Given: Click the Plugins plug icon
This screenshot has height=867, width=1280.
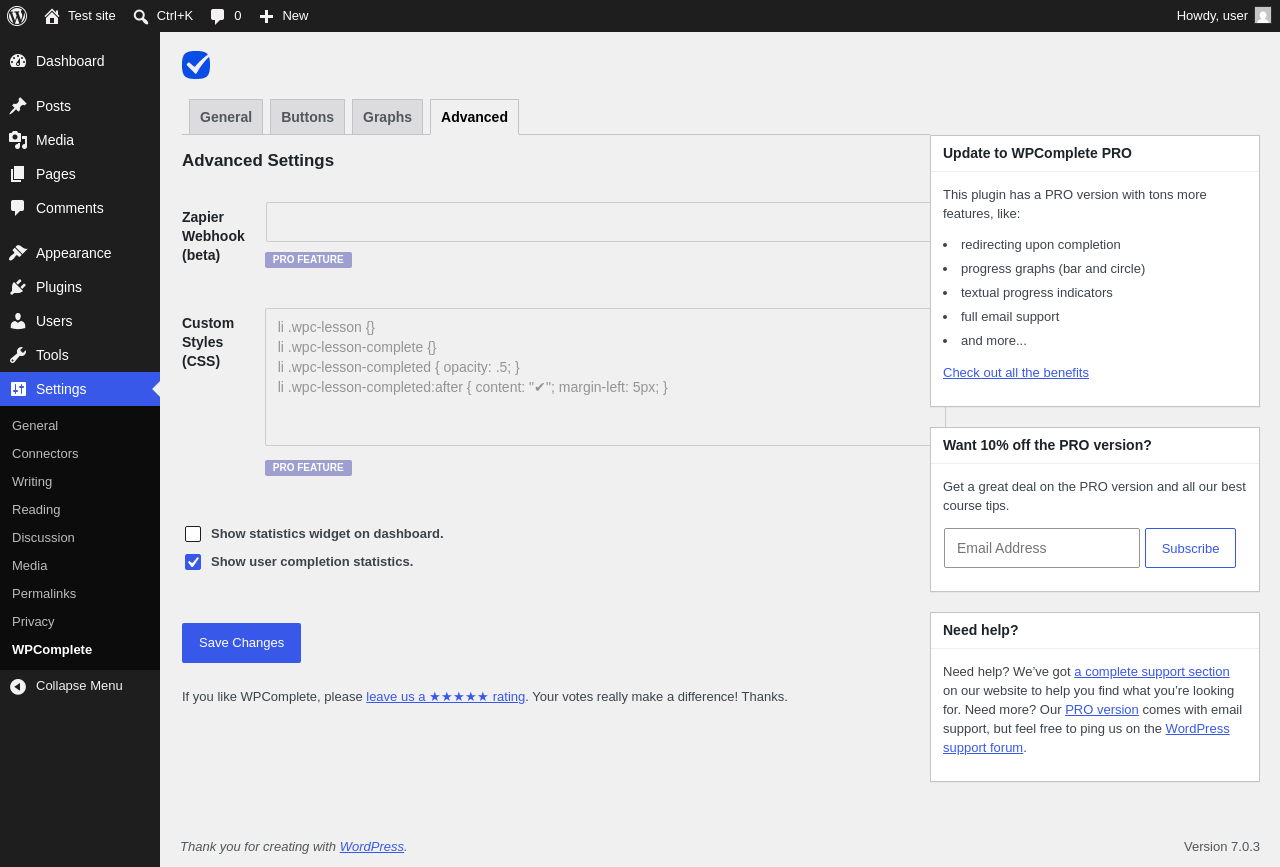Looking at the screenshot, I should tap(18, 287).
